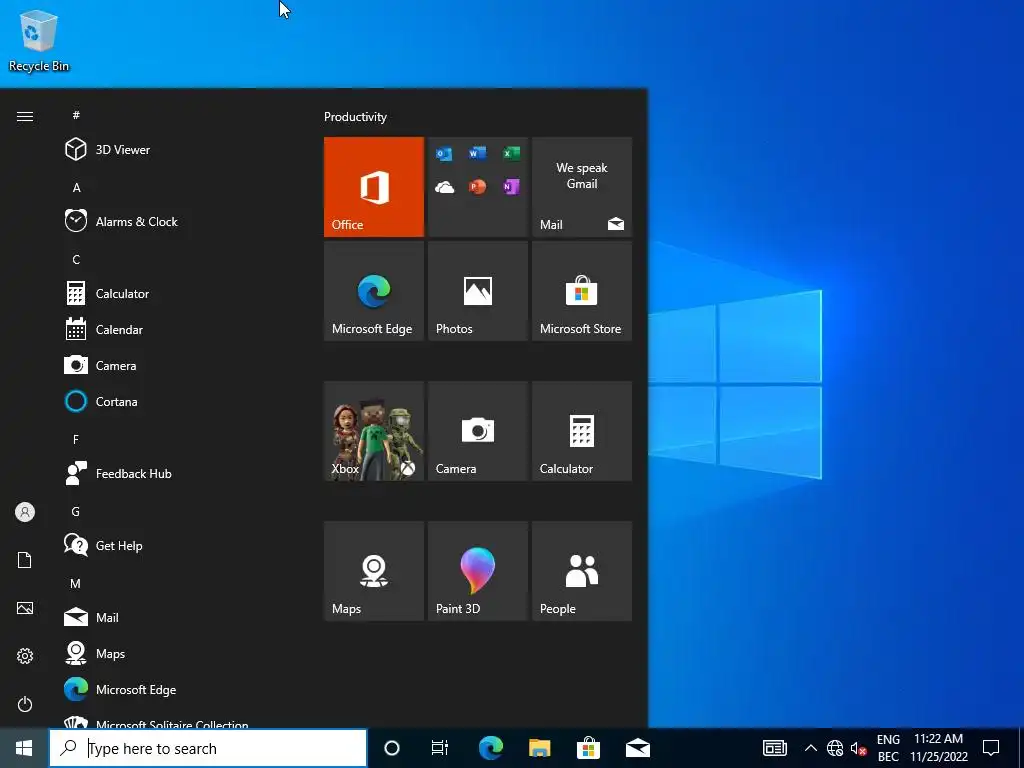The height and width of the screenshot is (768, 1024).
Task: Open the Recycle Bin desktop icon
Action: pos(39,41)
